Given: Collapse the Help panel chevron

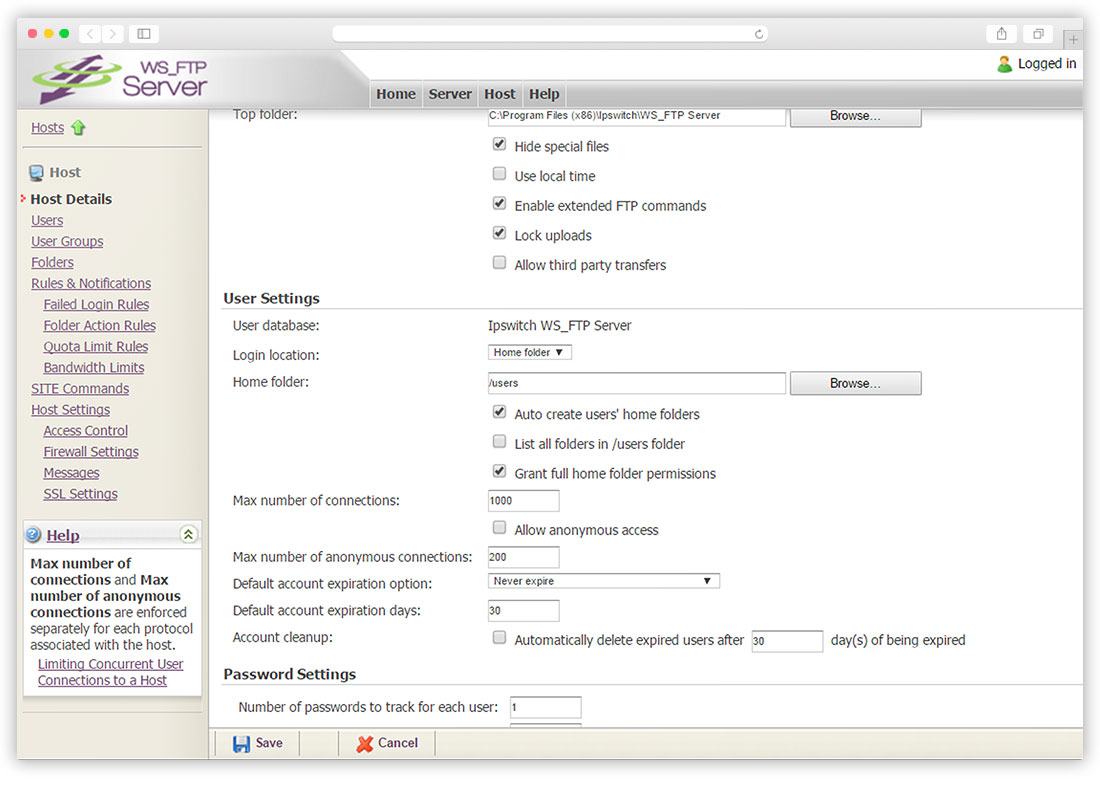Looking at the screenshot, I should click(x=188, y=535).
